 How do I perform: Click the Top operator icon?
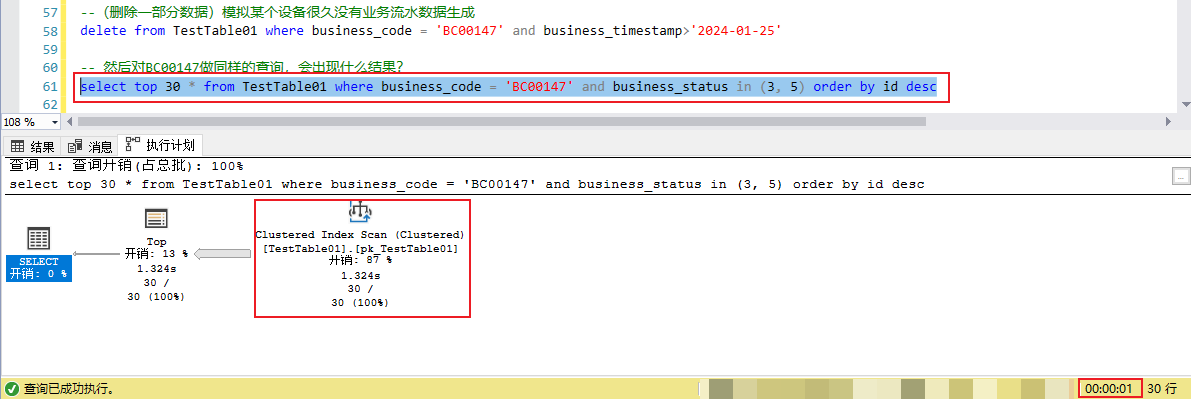click(156, 219)
